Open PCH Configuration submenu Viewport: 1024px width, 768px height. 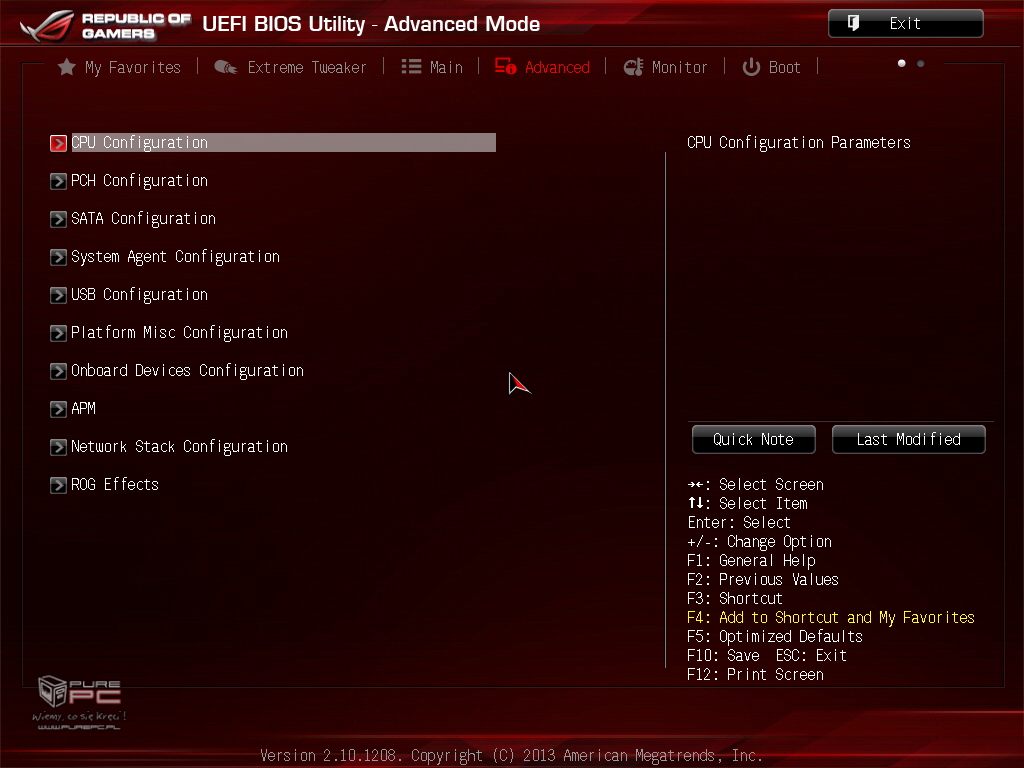(129, 181)
